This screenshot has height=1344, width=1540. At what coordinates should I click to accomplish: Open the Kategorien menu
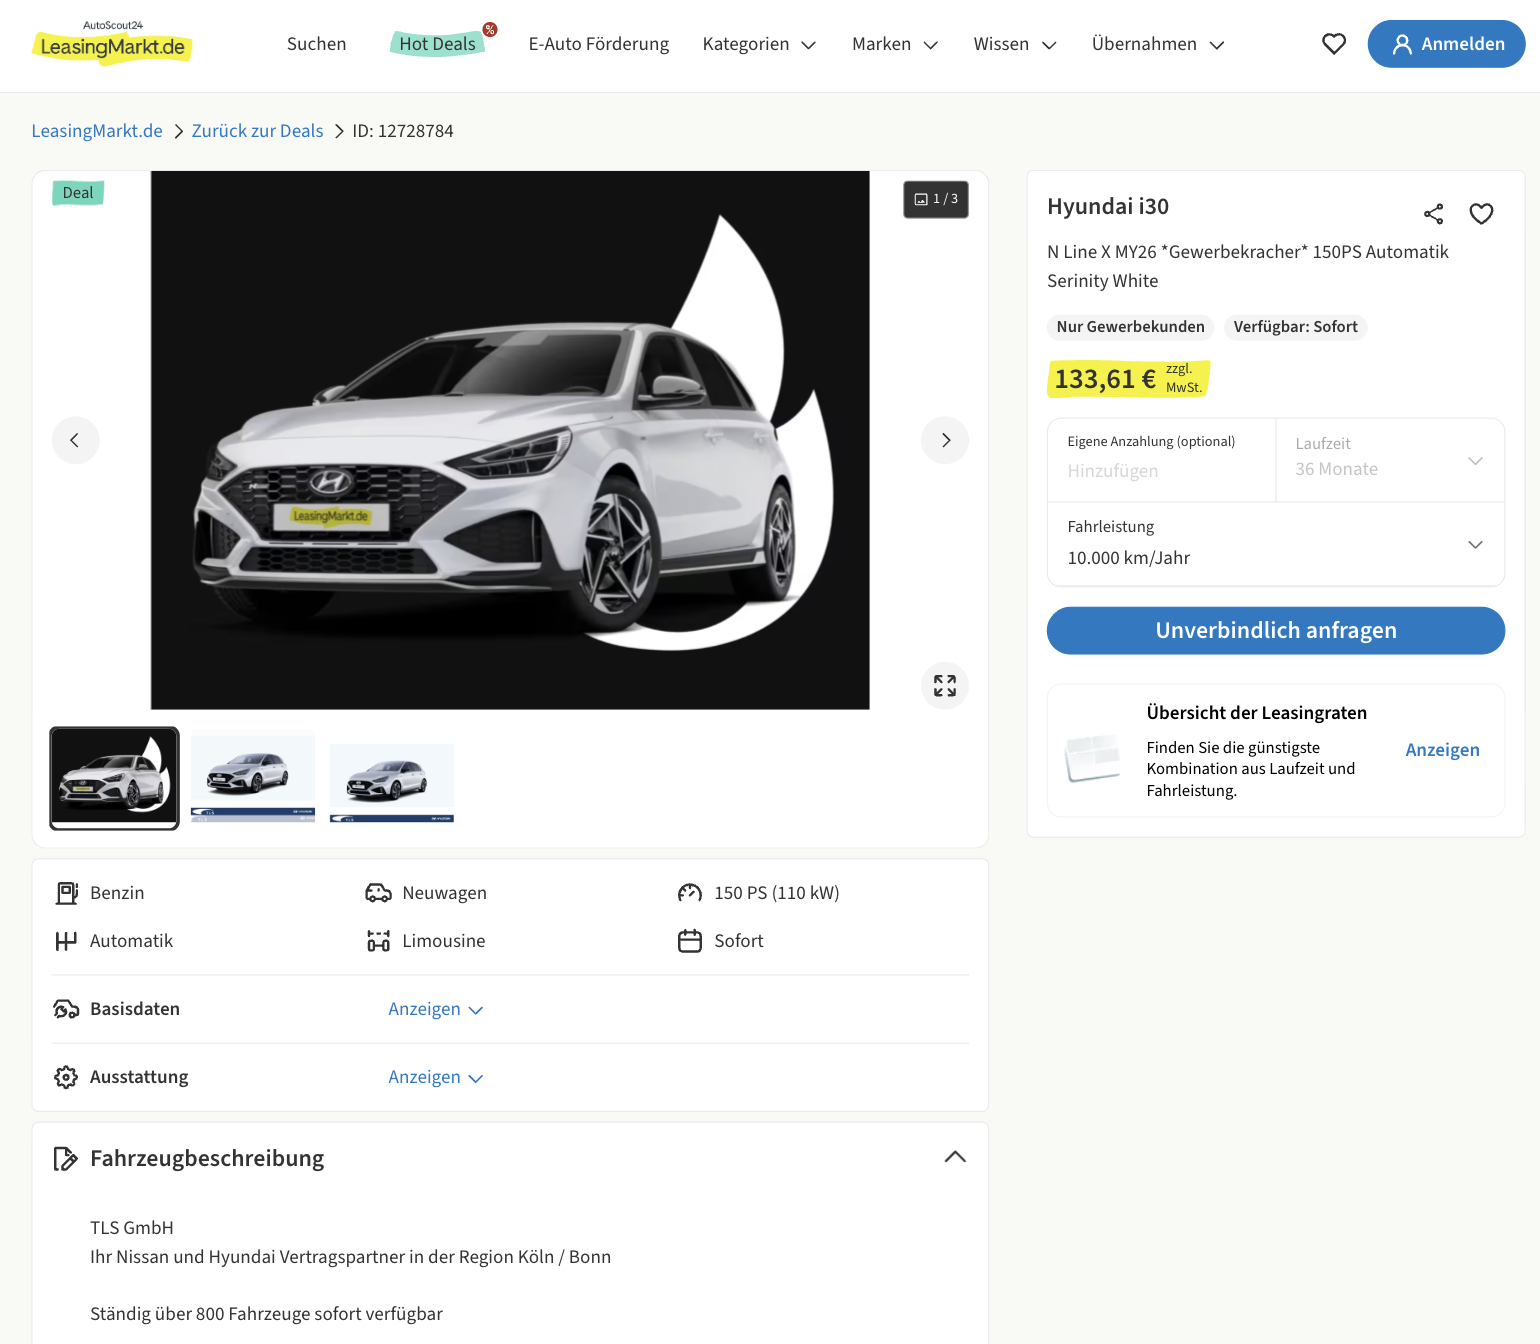759,44
